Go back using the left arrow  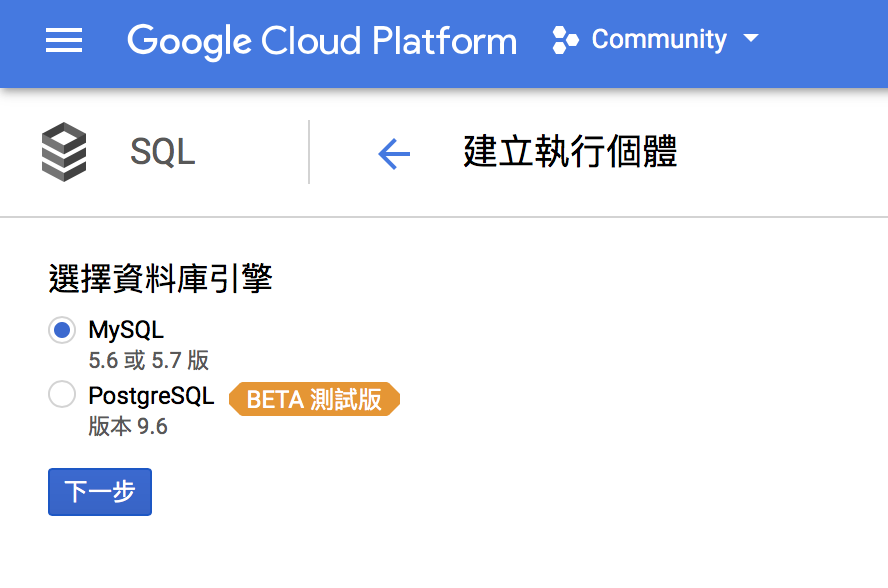click(x=394, y=153)
